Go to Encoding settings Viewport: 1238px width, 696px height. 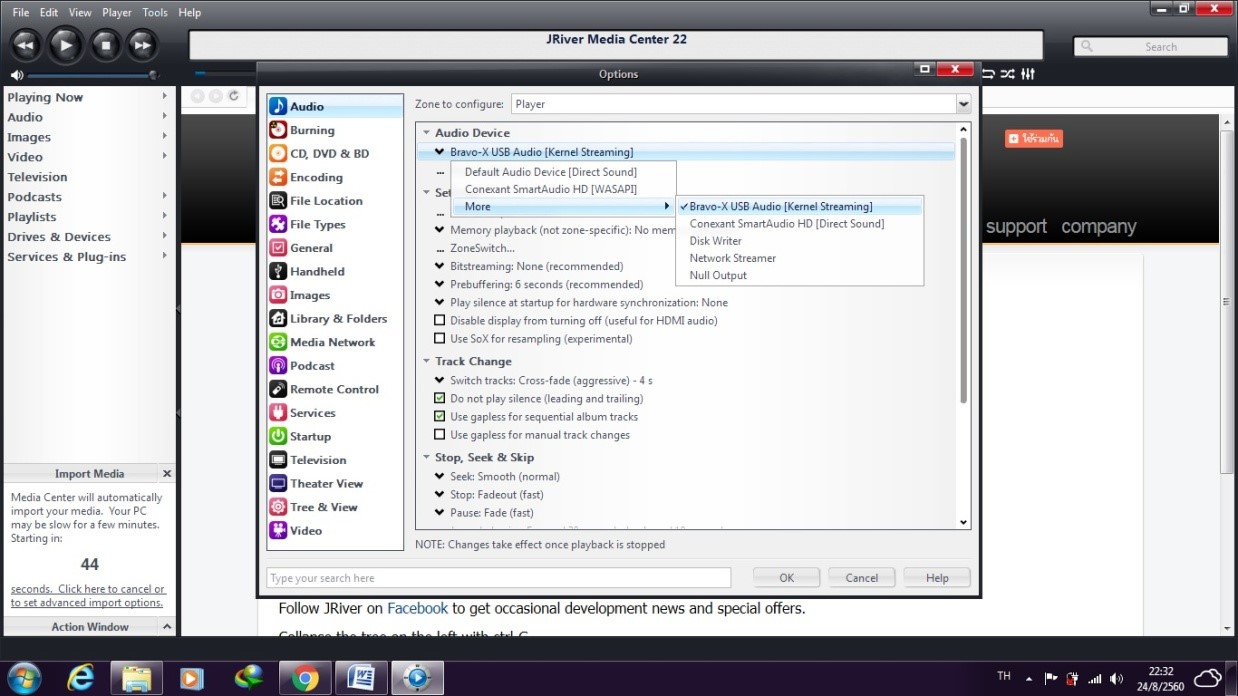click(335, 177)
